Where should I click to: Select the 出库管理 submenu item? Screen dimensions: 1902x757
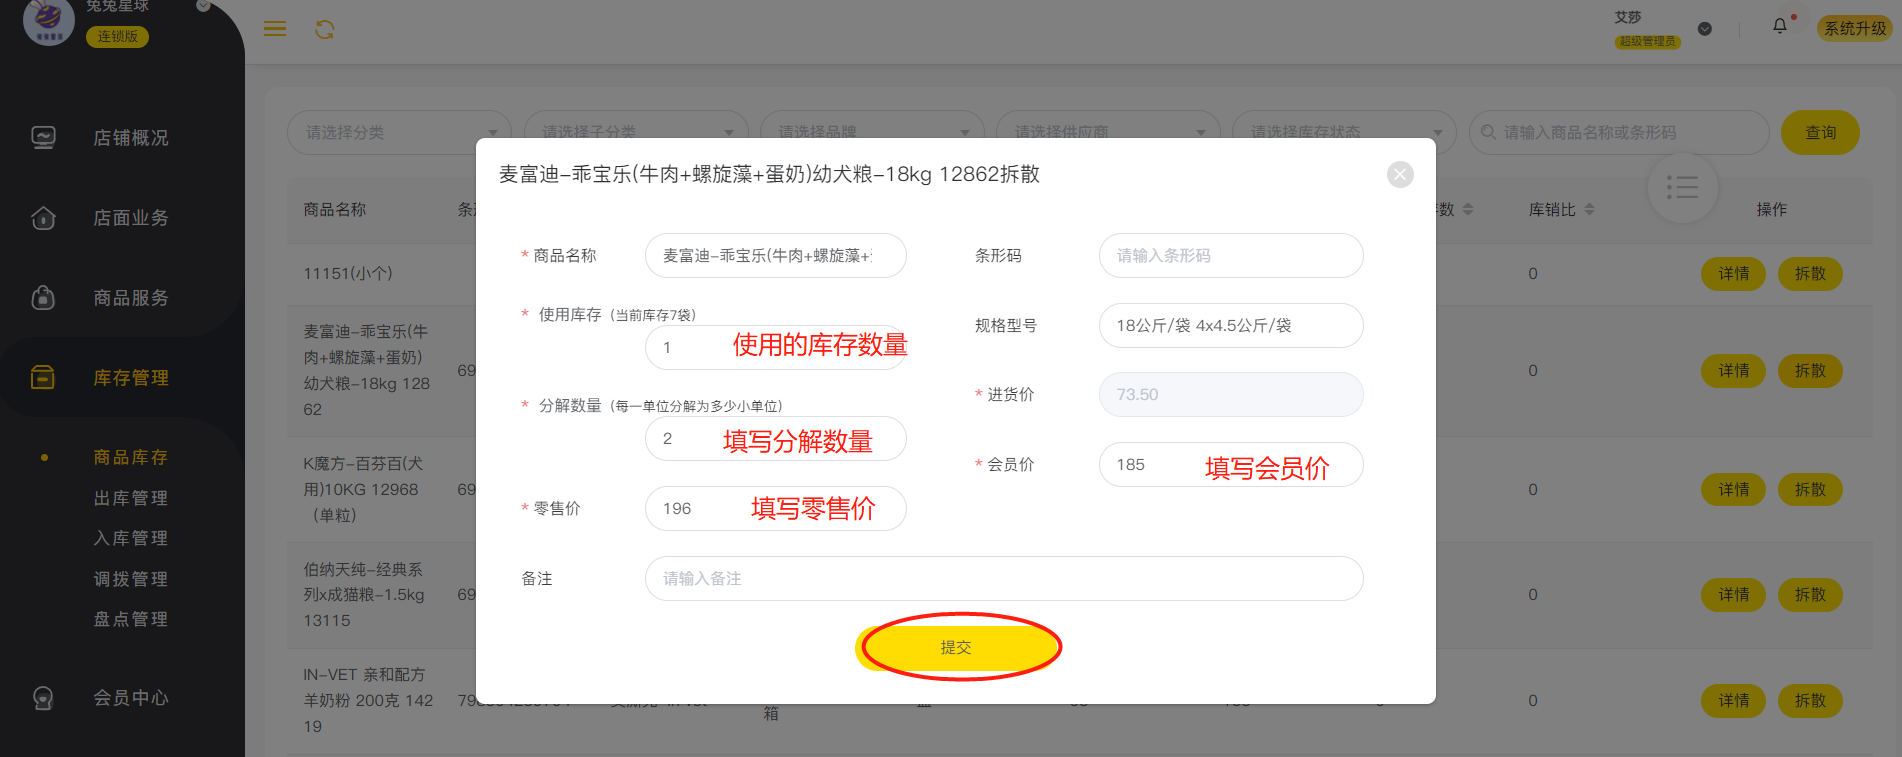[131, 498]
